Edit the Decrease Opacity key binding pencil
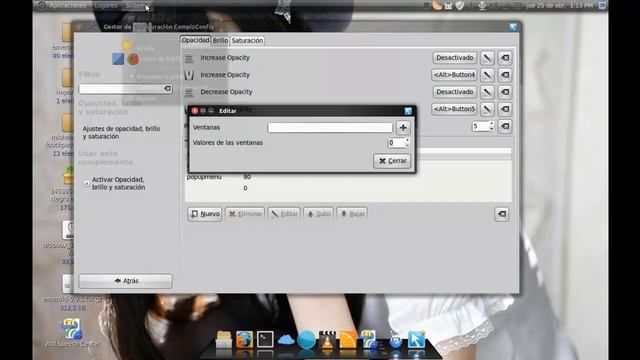Viewport: 640px width, 360px height. (487, 92)
